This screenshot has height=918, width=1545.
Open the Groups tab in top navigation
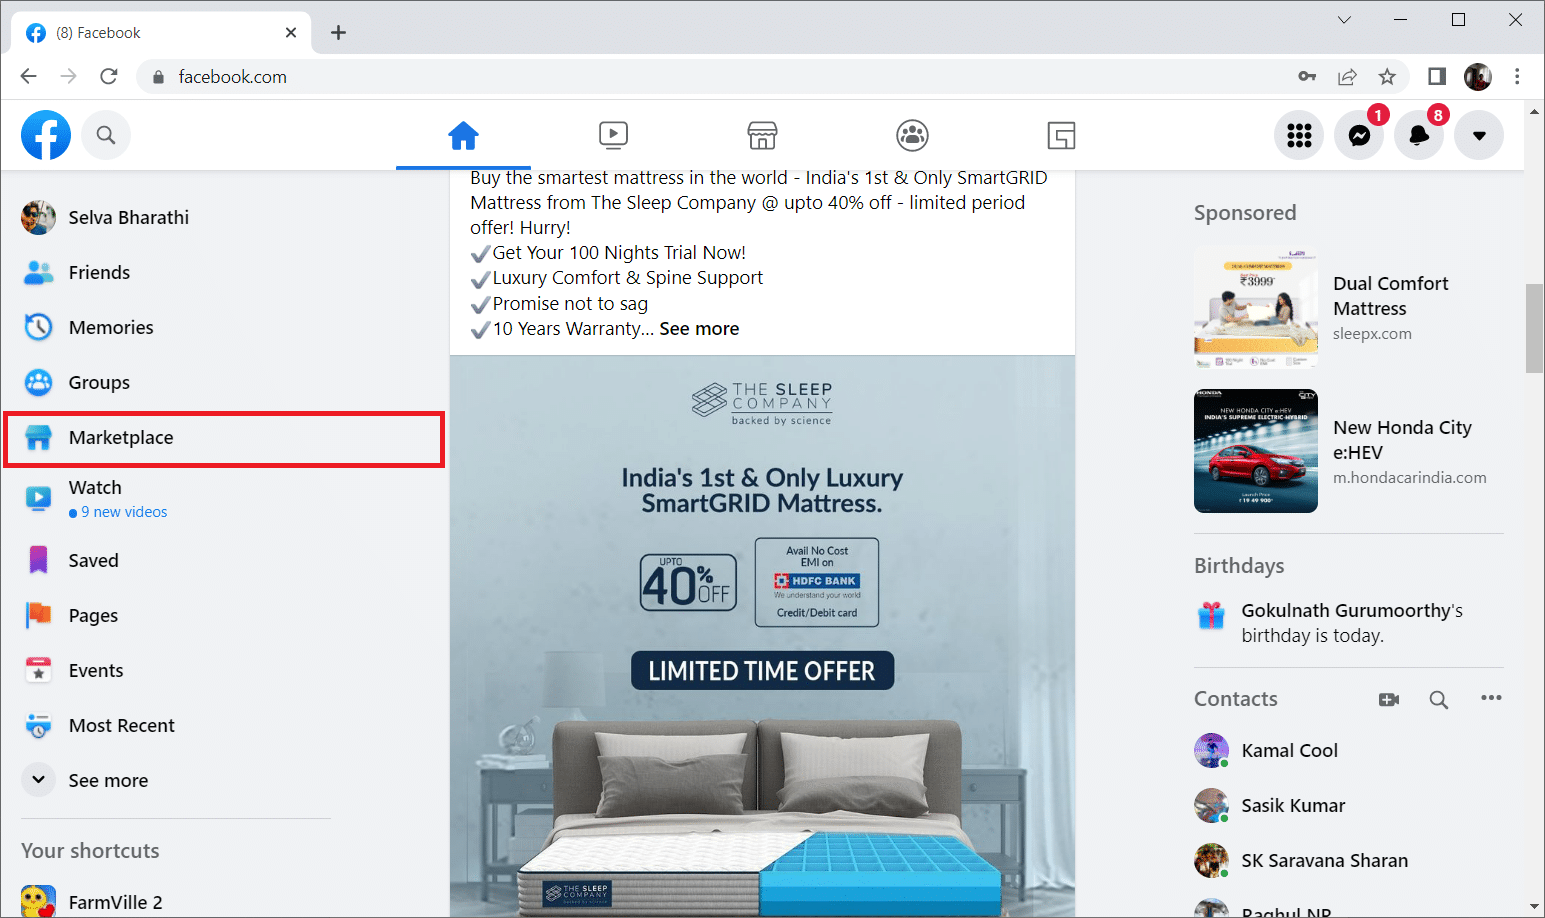(x=912, y=135)
